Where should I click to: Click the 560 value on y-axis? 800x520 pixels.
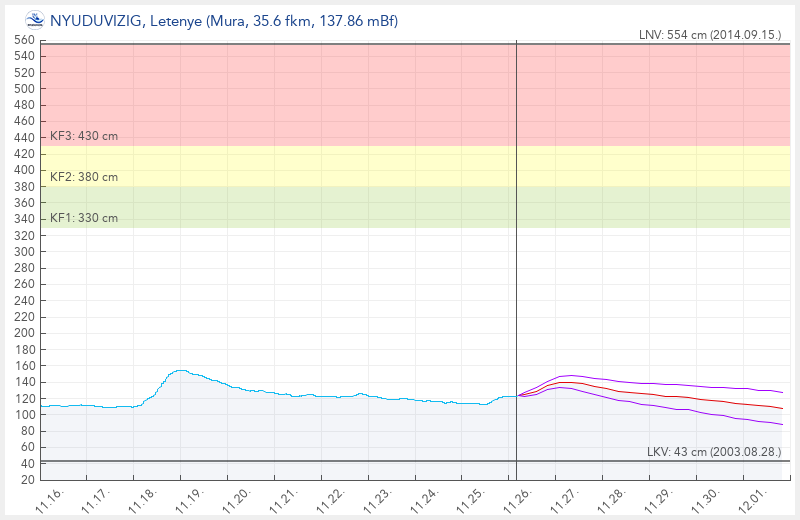pos(24,40)
